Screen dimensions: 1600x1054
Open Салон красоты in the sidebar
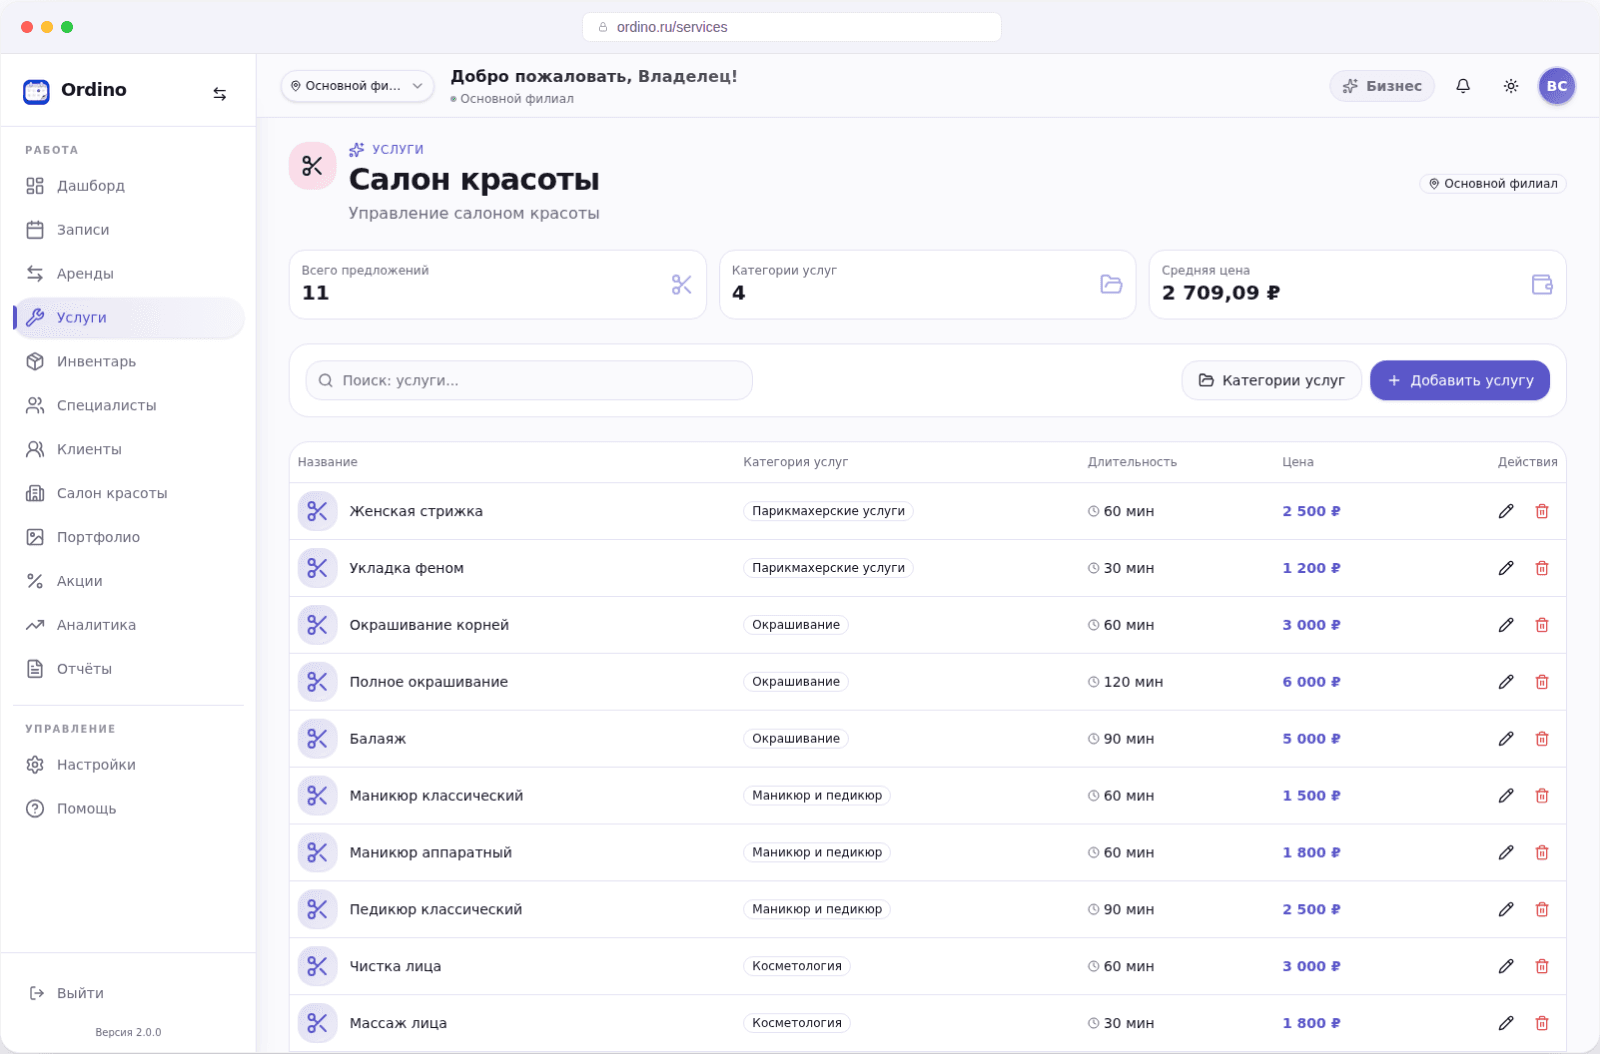click(x=129, y=494)
